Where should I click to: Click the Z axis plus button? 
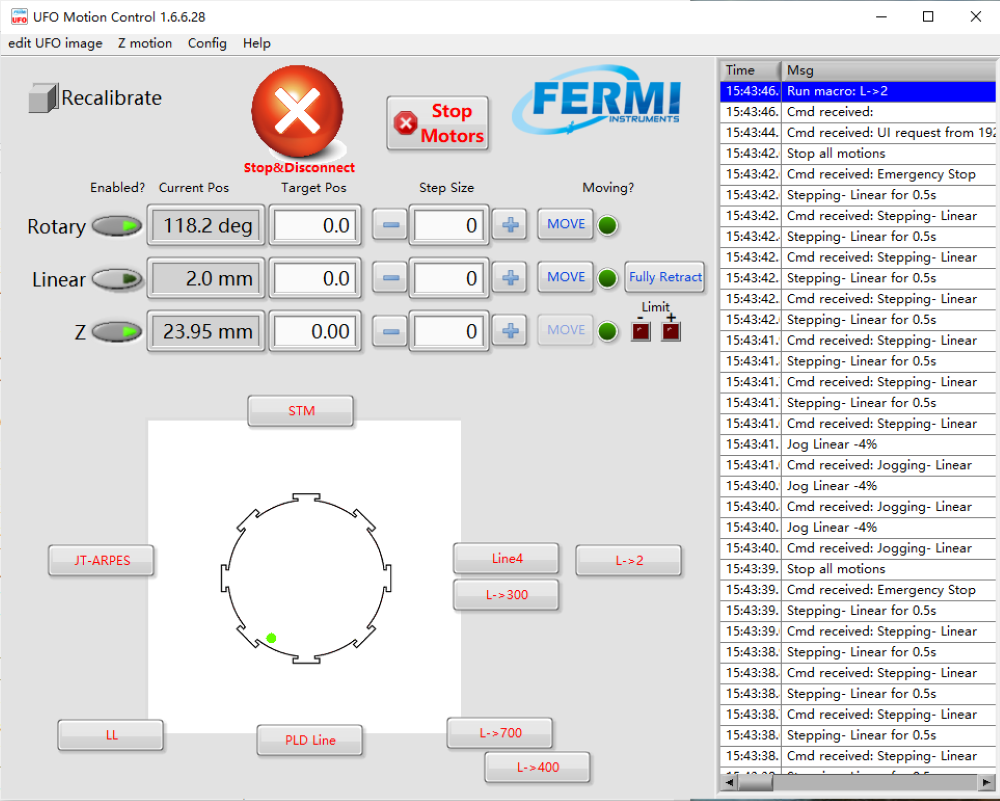[510, 331]
